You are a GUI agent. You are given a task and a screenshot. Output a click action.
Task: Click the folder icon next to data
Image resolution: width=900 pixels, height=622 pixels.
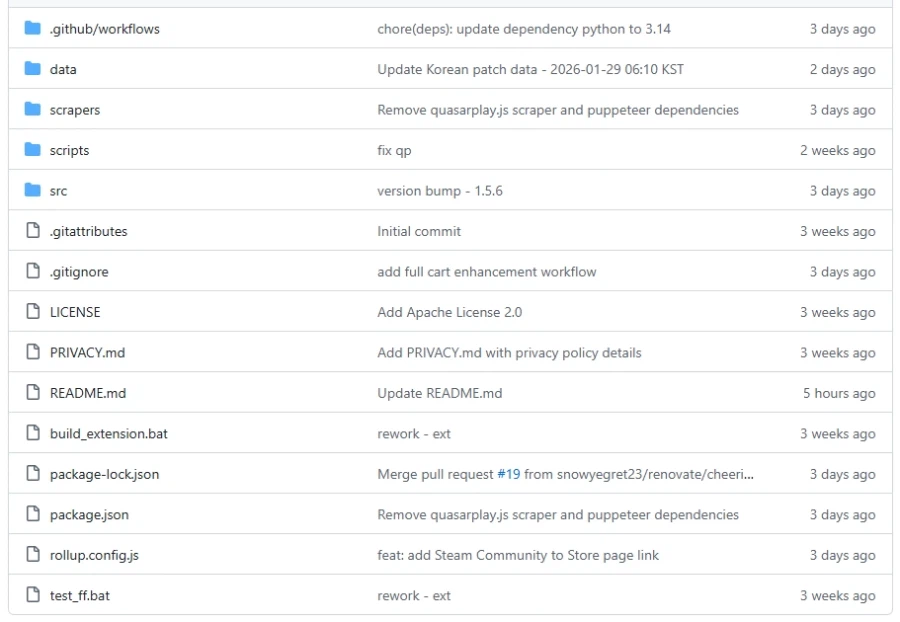32,69
